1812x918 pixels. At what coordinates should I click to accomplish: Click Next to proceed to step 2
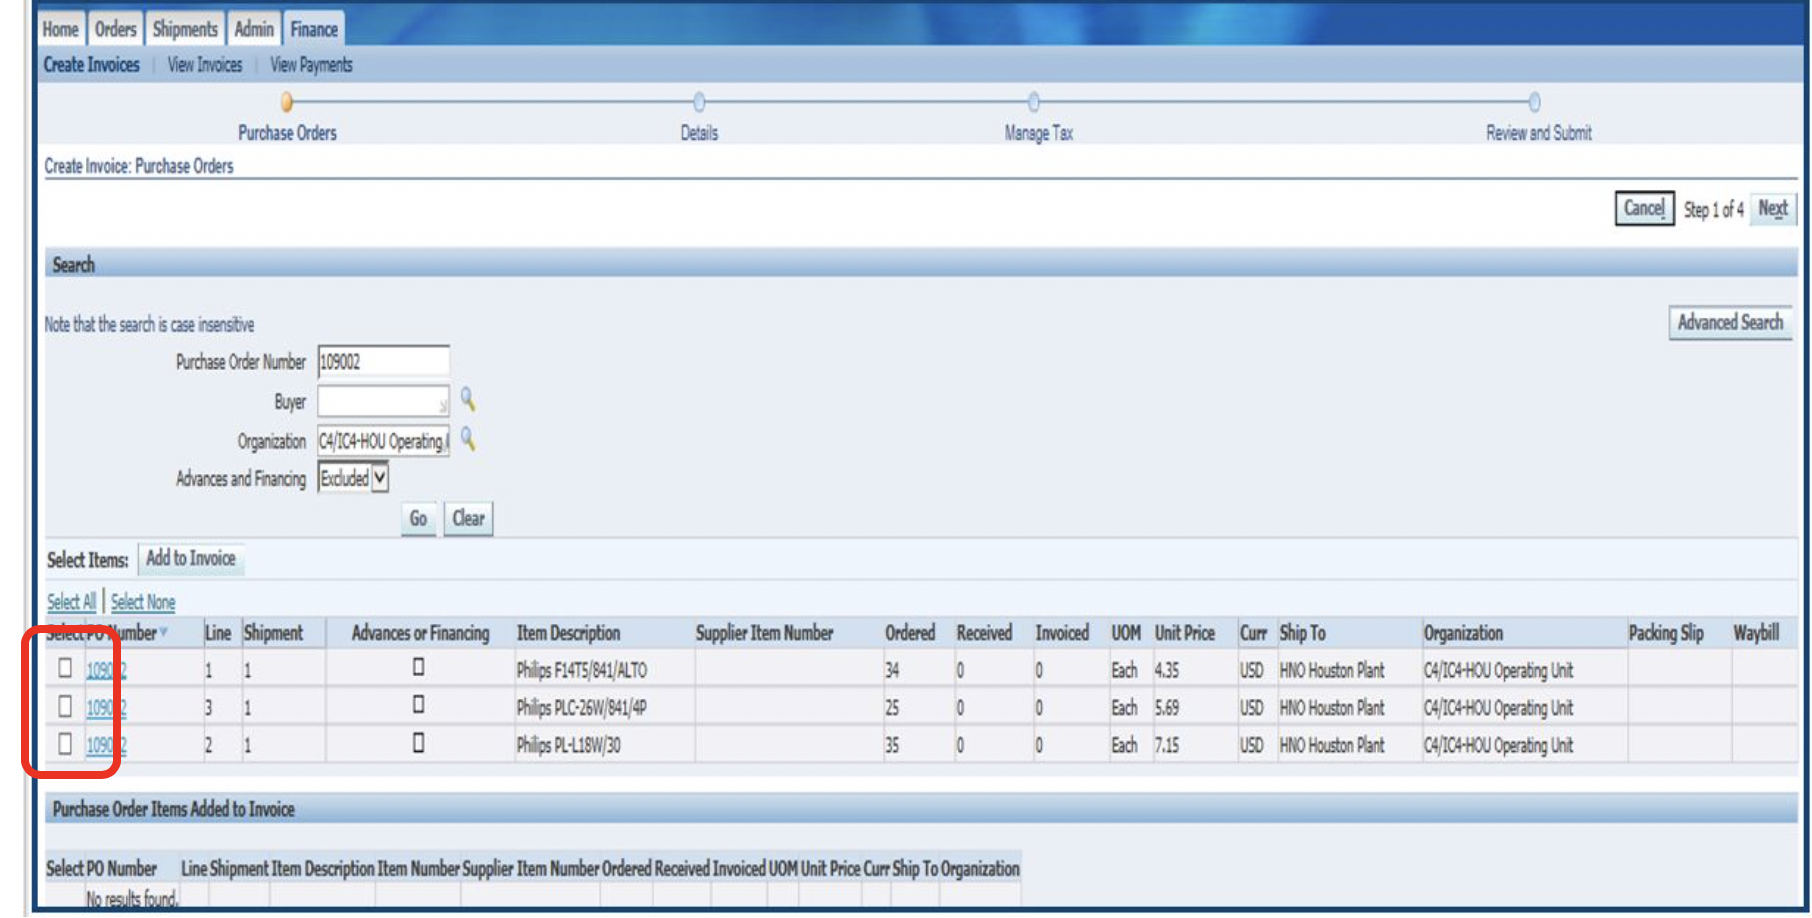pyautogui.click(x=1773, y=208)
